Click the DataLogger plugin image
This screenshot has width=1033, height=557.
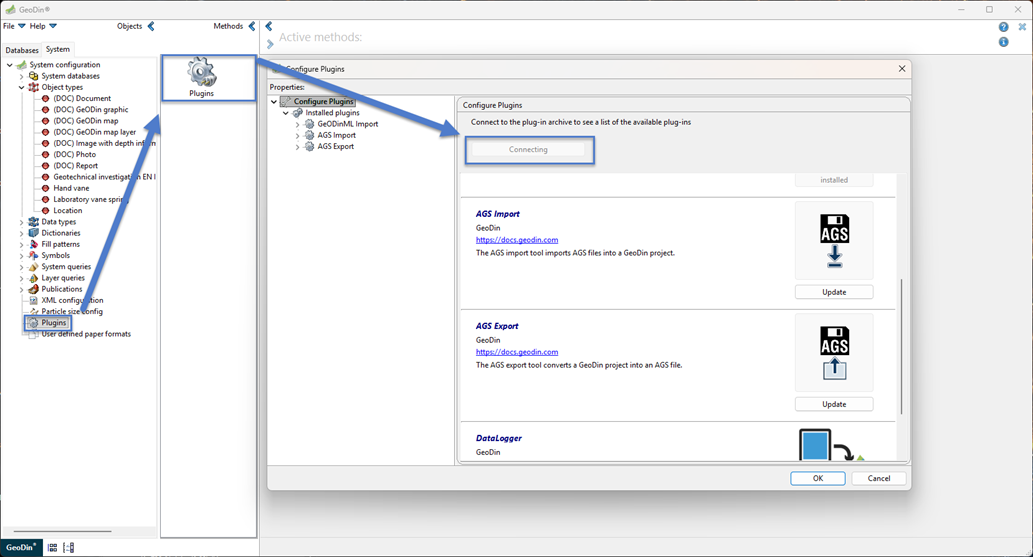point(815,445)
